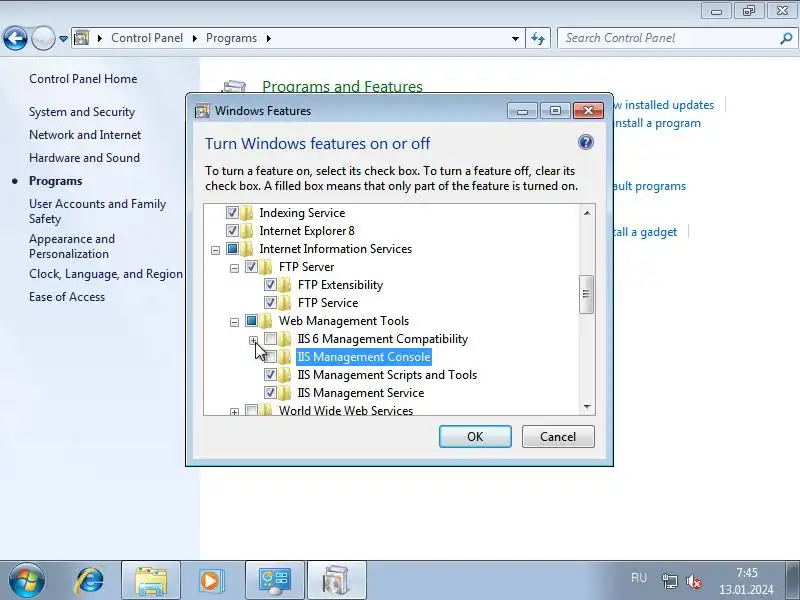Check the IIS 6 Management Compatibility checkbox

click(x=270, y=338)
